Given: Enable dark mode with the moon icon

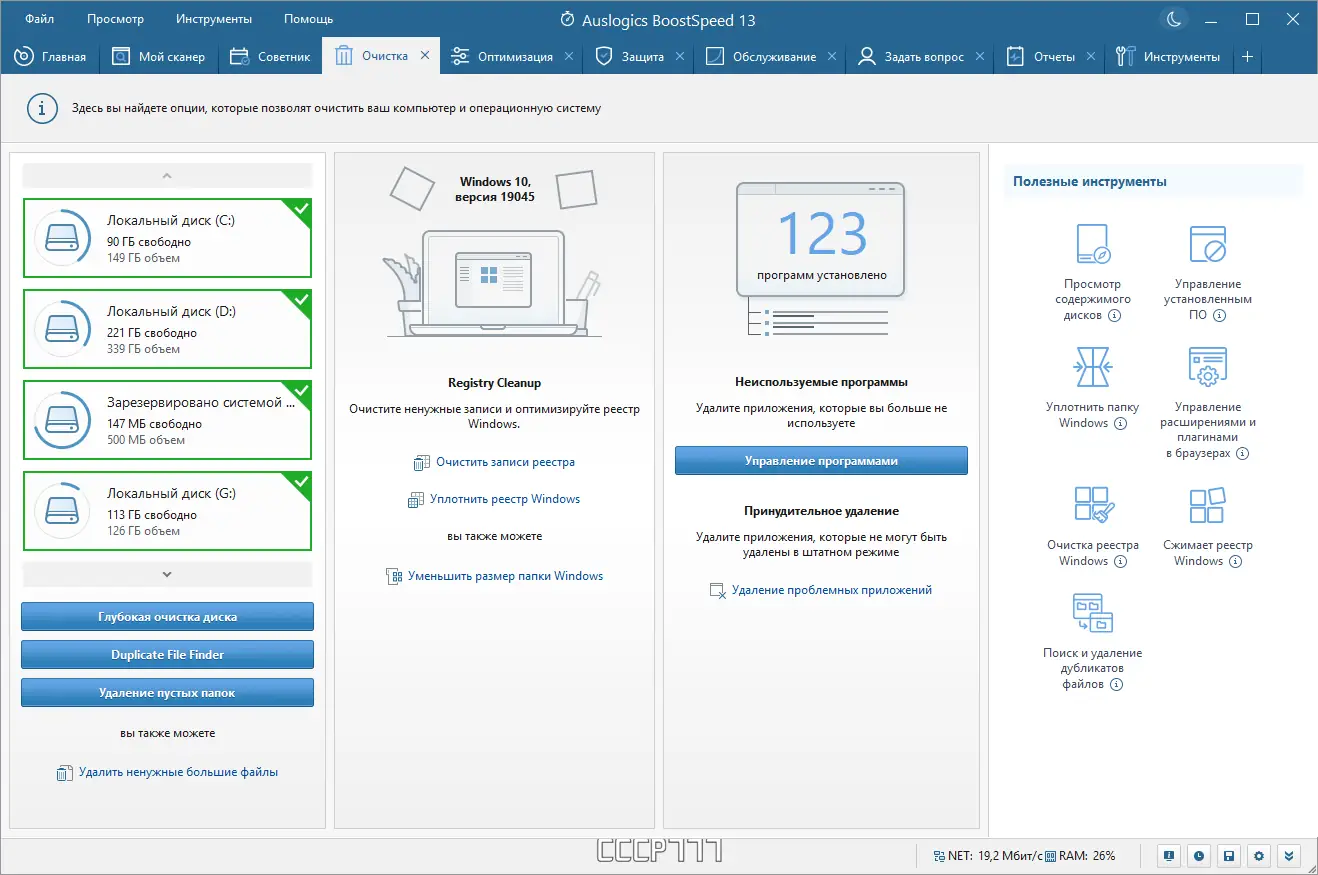Looking at the screenshot, I should pyautogui.click(x=1173, y=18).
